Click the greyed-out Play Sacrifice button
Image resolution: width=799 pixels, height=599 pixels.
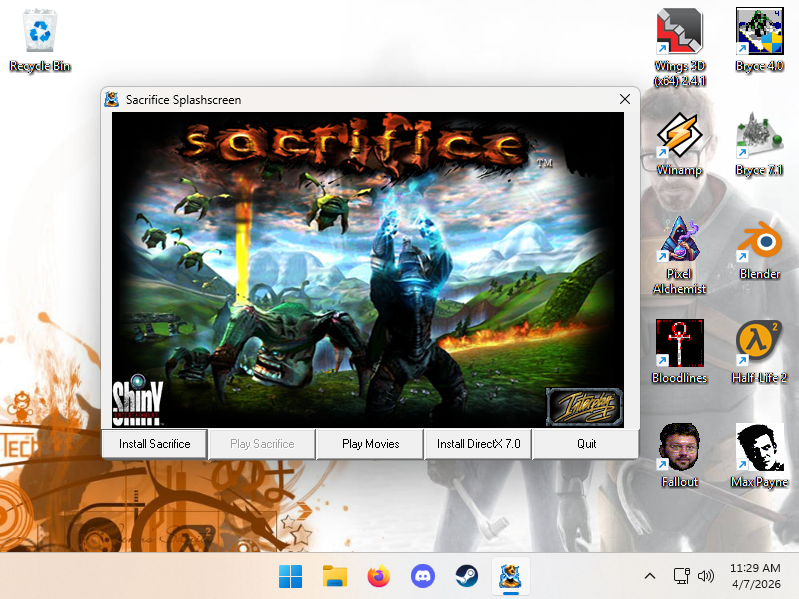pos(262,444)
